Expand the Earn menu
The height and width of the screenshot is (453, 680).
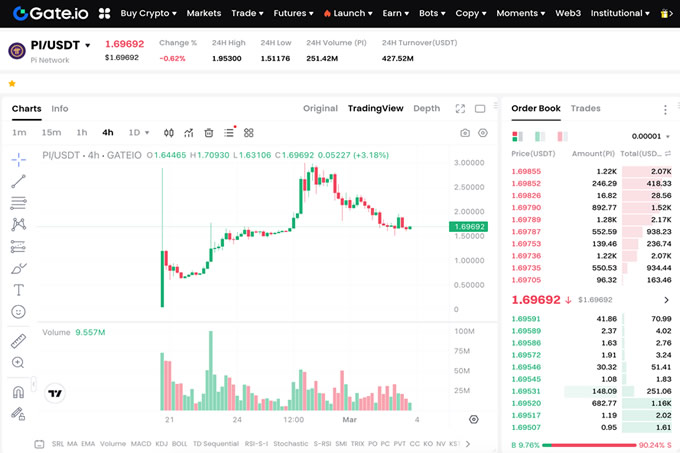[396, 13]
